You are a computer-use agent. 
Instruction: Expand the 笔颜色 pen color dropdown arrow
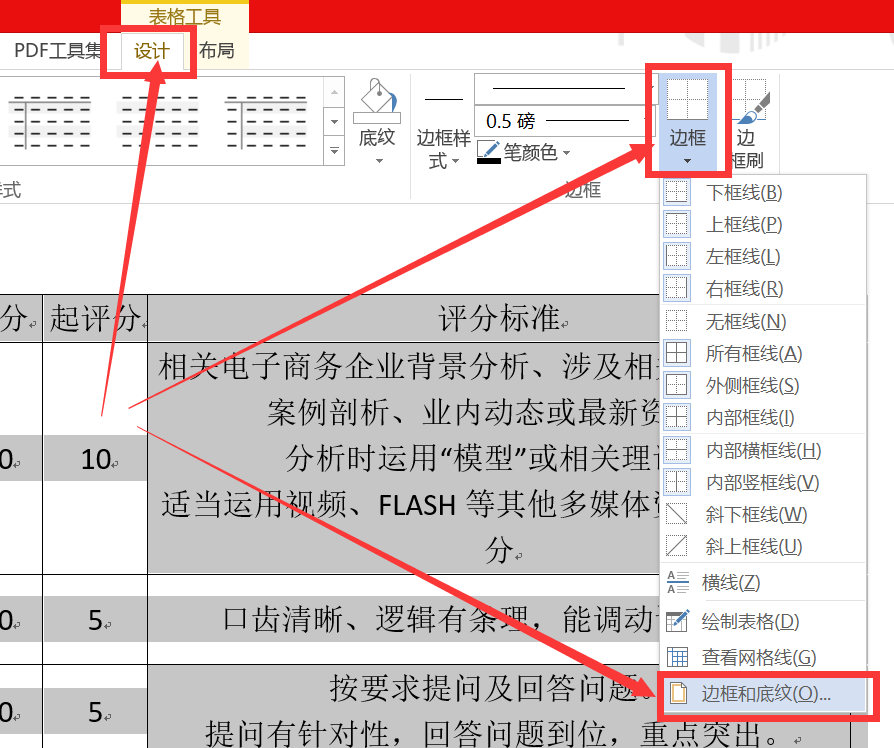coord(566,153)
